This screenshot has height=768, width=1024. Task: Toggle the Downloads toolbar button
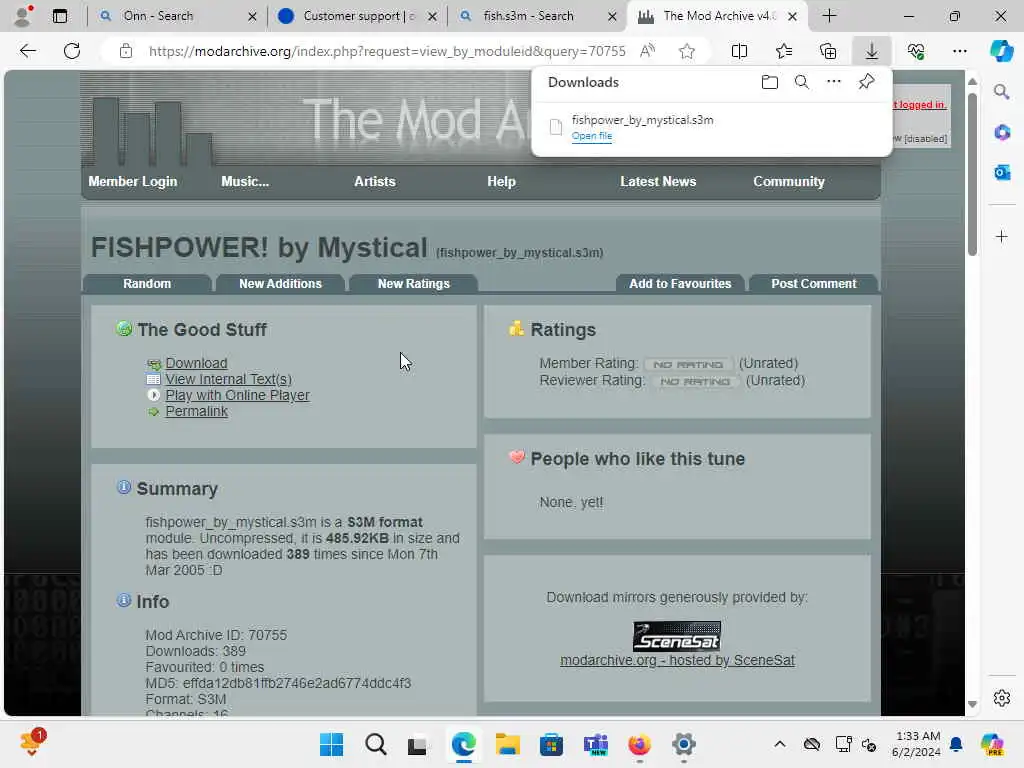(x=872, y=51)
